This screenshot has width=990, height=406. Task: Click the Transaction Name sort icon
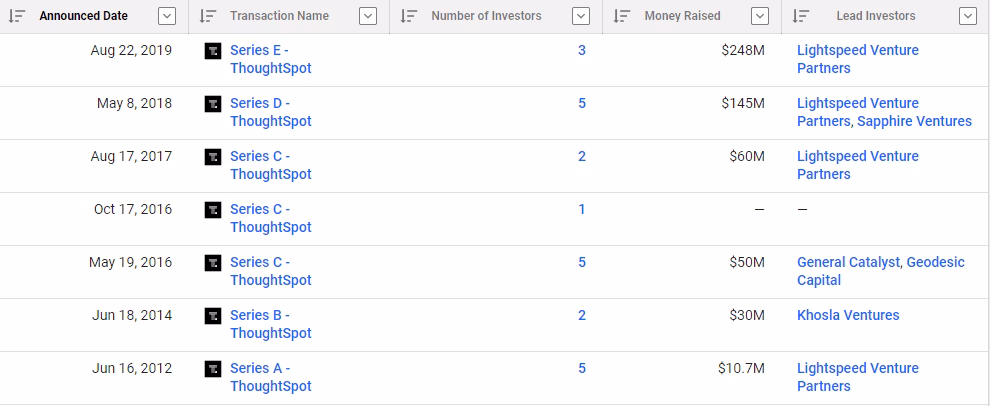click(x=208, y=16)
